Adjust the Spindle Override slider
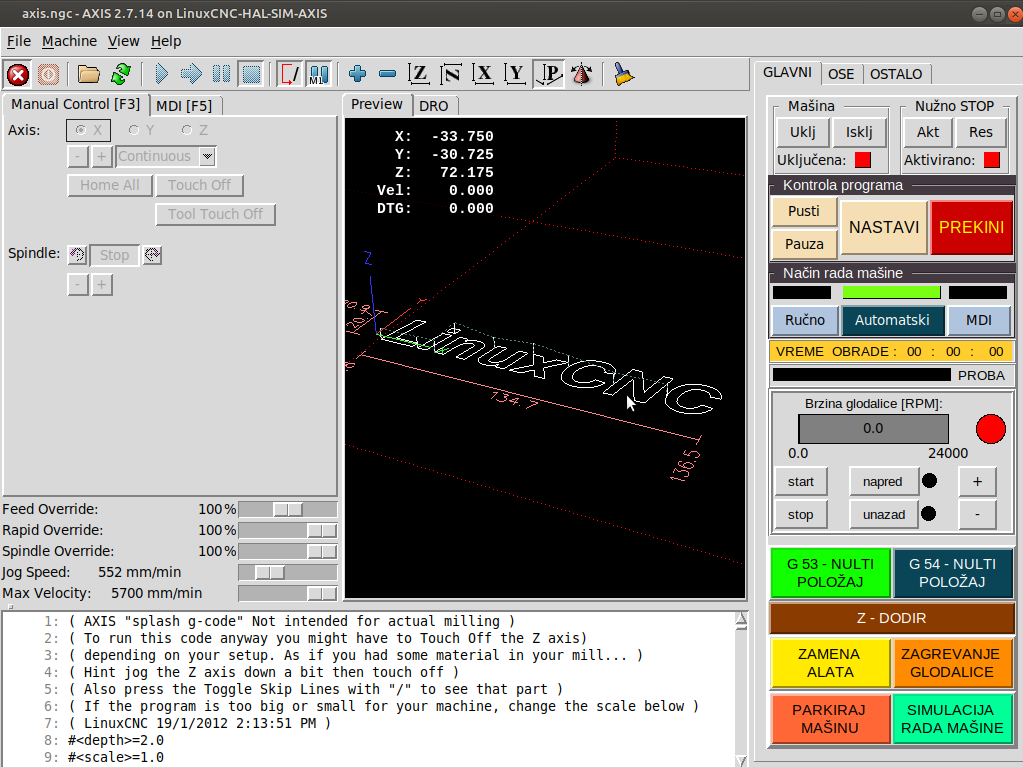Screen dimensions: 1023x768 [x=288, y=551]
